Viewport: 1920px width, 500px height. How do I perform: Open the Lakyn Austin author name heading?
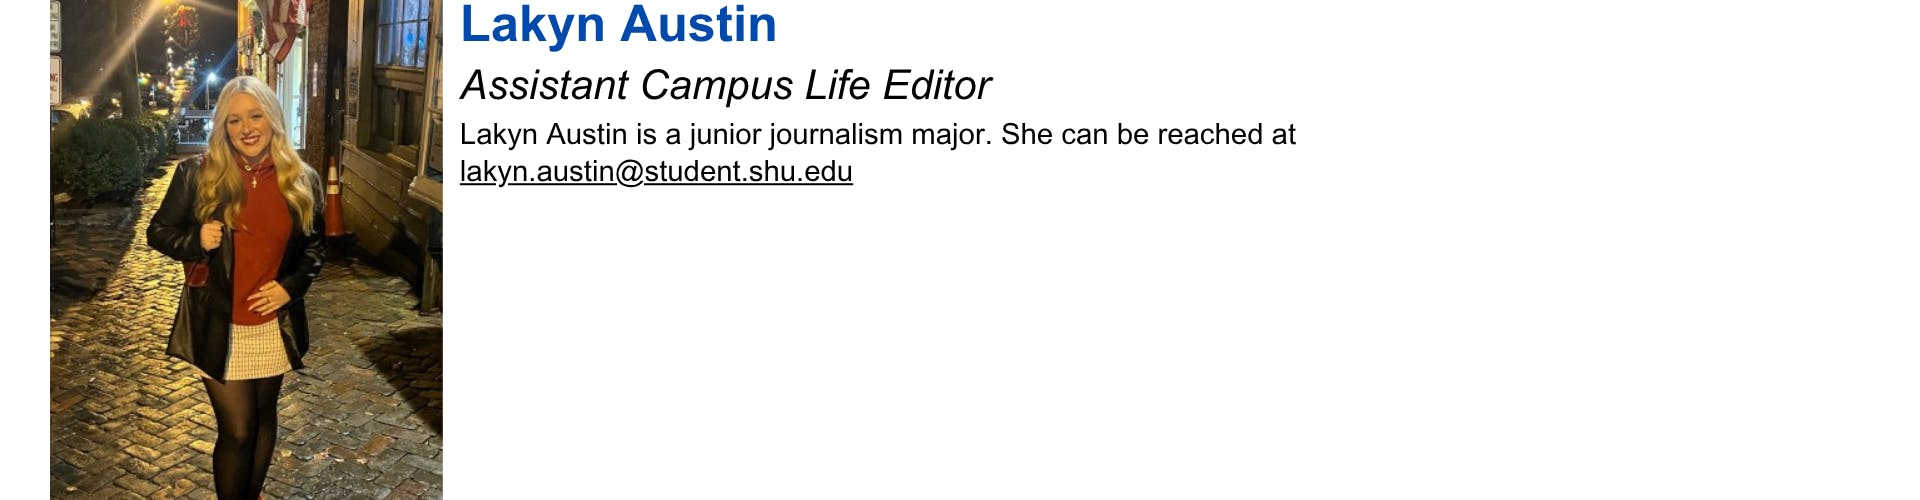618,25
